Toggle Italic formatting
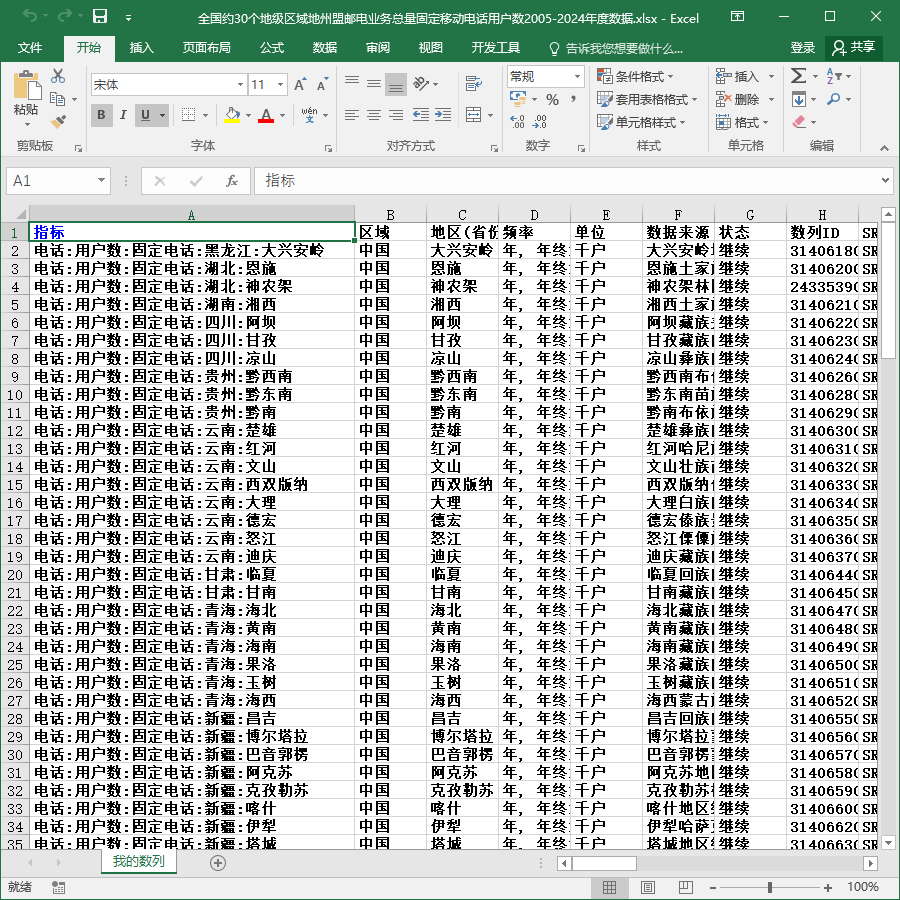Viewport: 900px width, 900px height. point(123,115)
